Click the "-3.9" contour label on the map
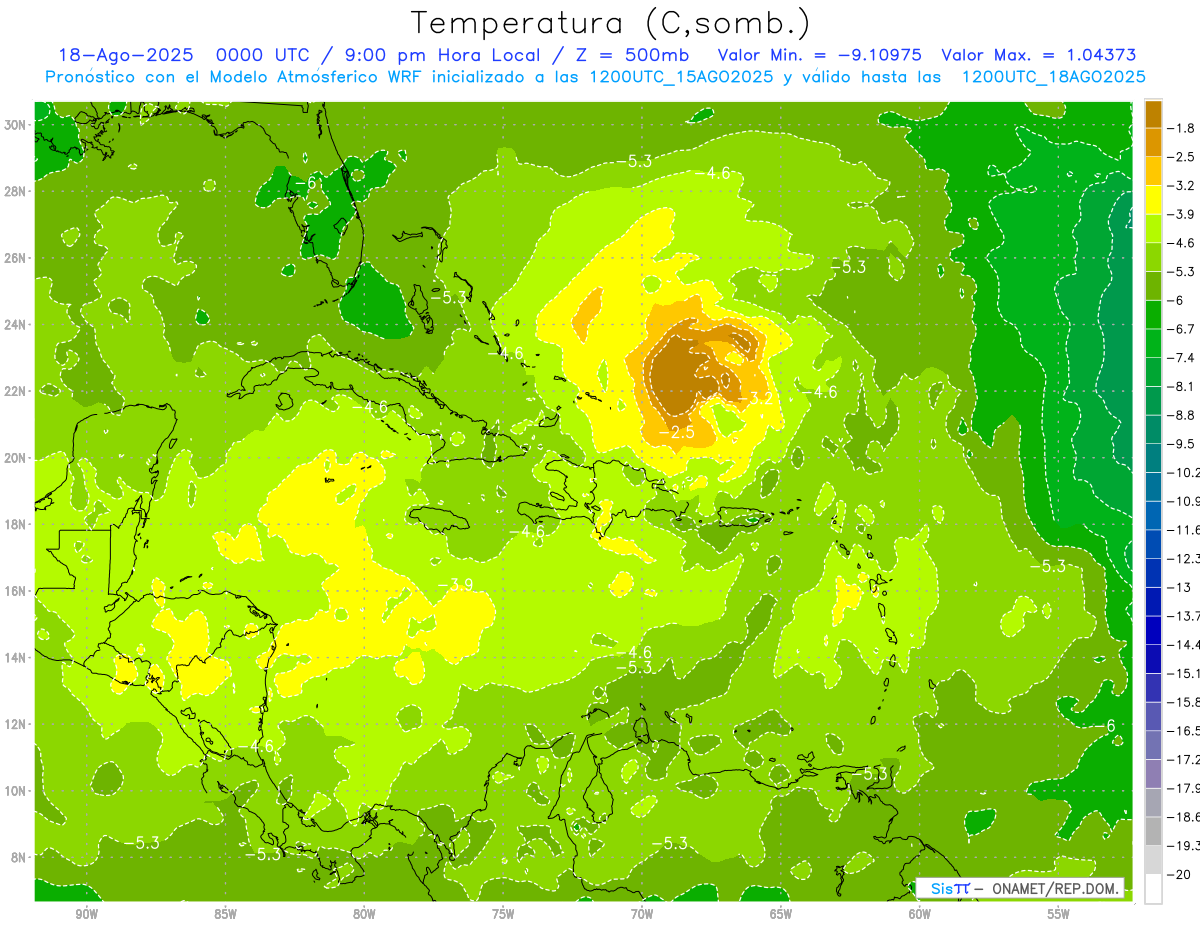The height and width of the screenshot is (927, 1200). (458, 584)
